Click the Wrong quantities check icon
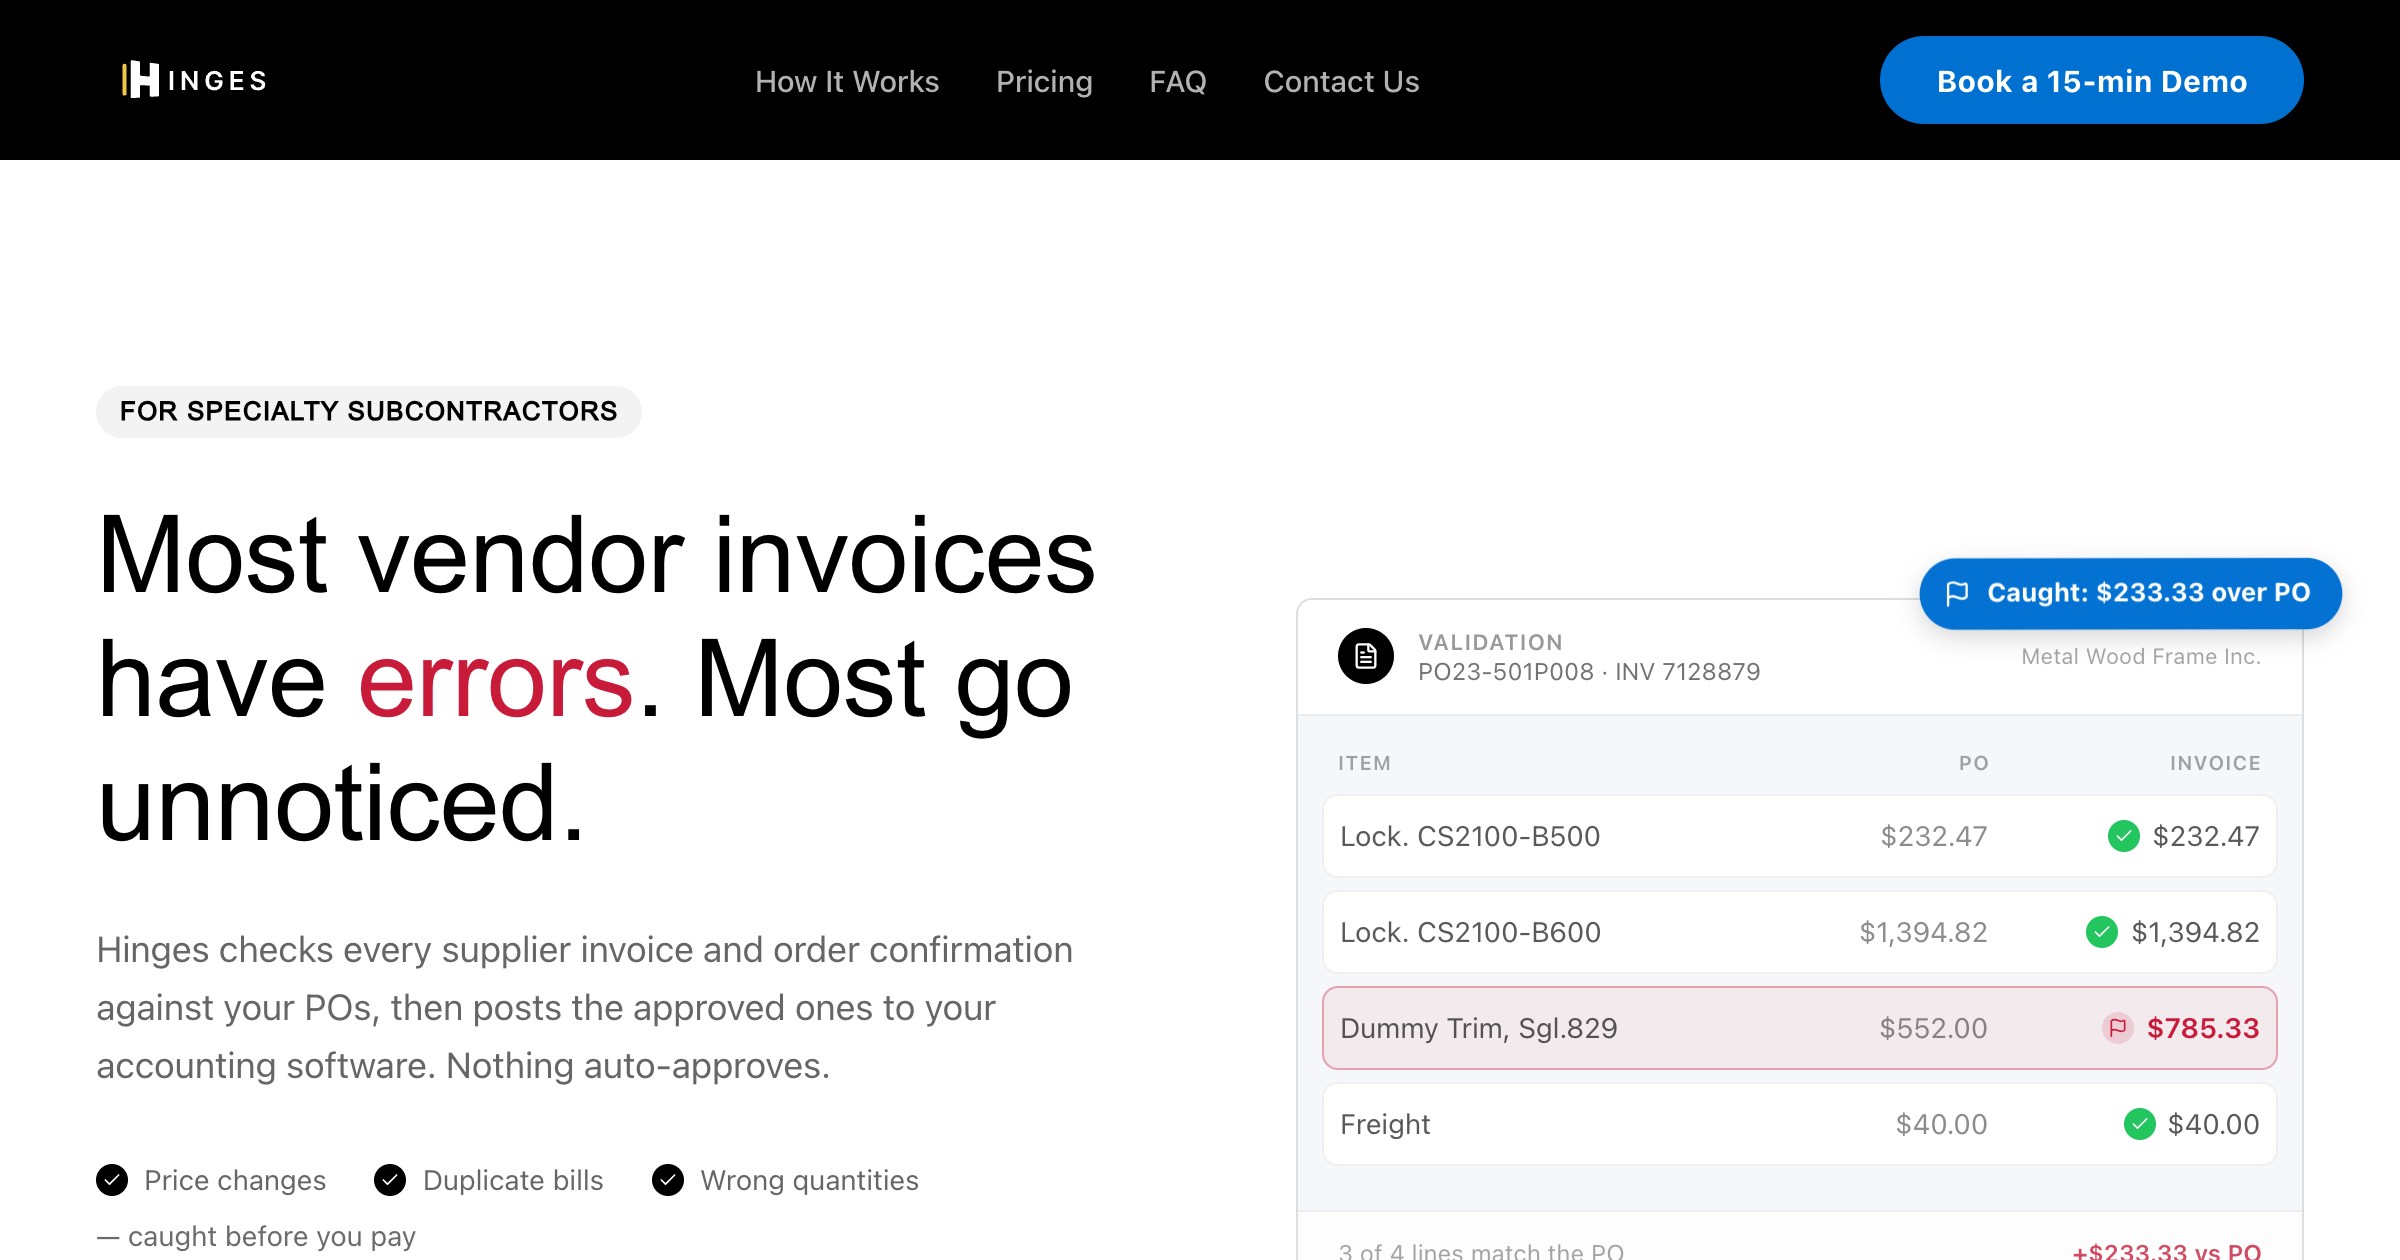The height and width of the screenshot is (1260, 2400). (x=668, y=1180)
